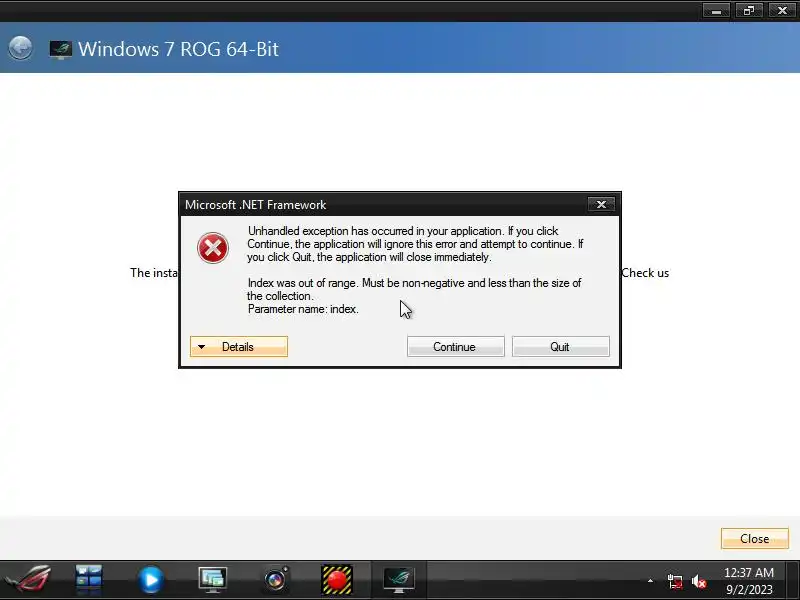Click Quit in the error dialog

560,346
